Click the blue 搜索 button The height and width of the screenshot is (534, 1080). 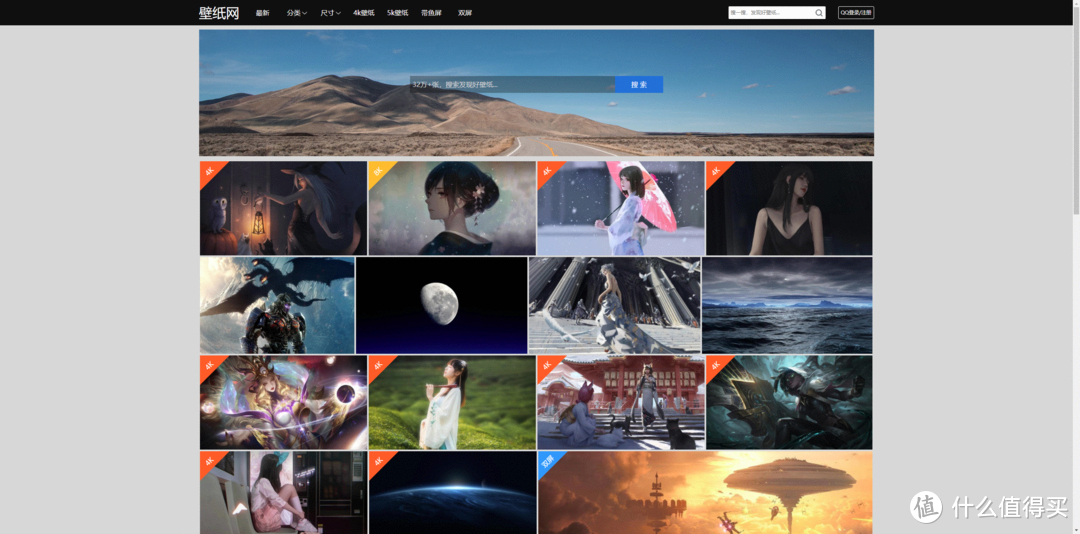pos(638,84)
